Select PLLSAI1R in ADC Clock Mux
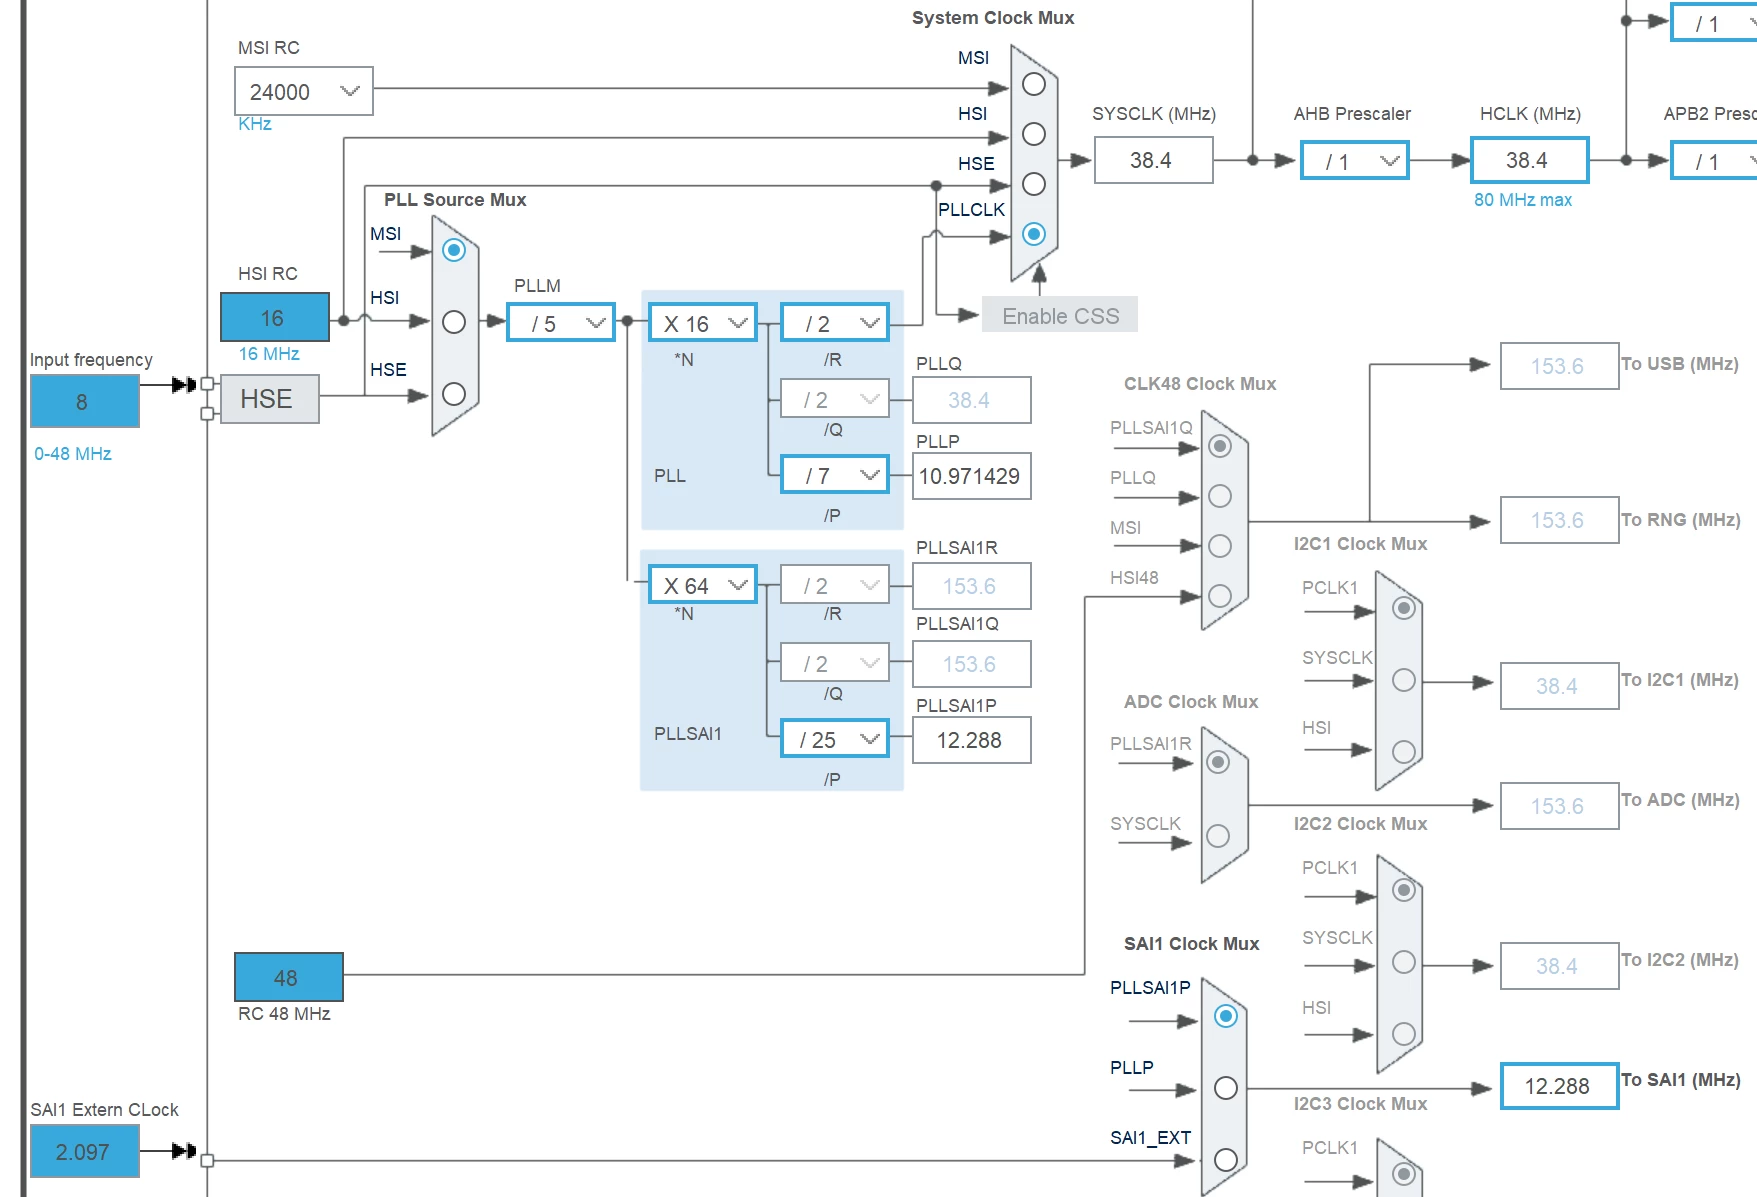Image resolution: width=1757 pixels, height=1197 pixels. tap(1218, 762)
